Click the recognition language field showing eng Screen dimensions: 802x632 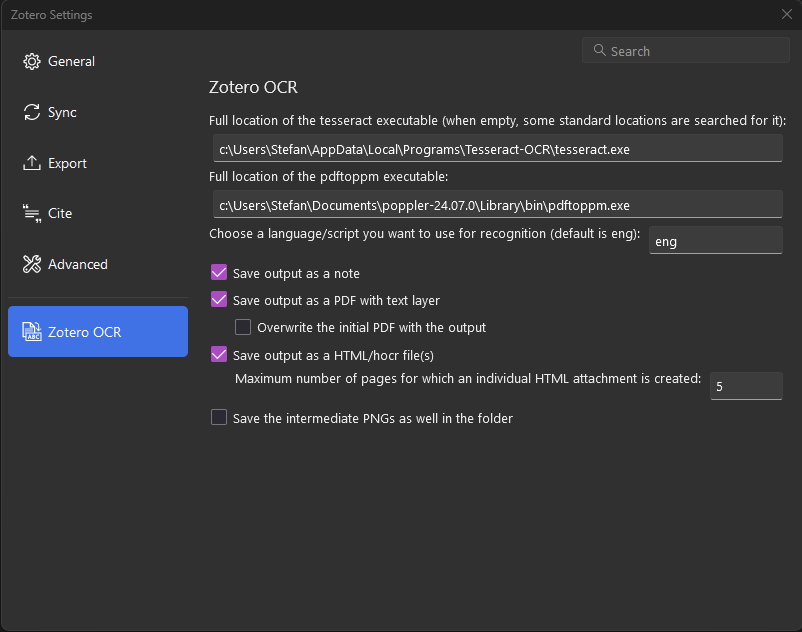coord(716,240)
